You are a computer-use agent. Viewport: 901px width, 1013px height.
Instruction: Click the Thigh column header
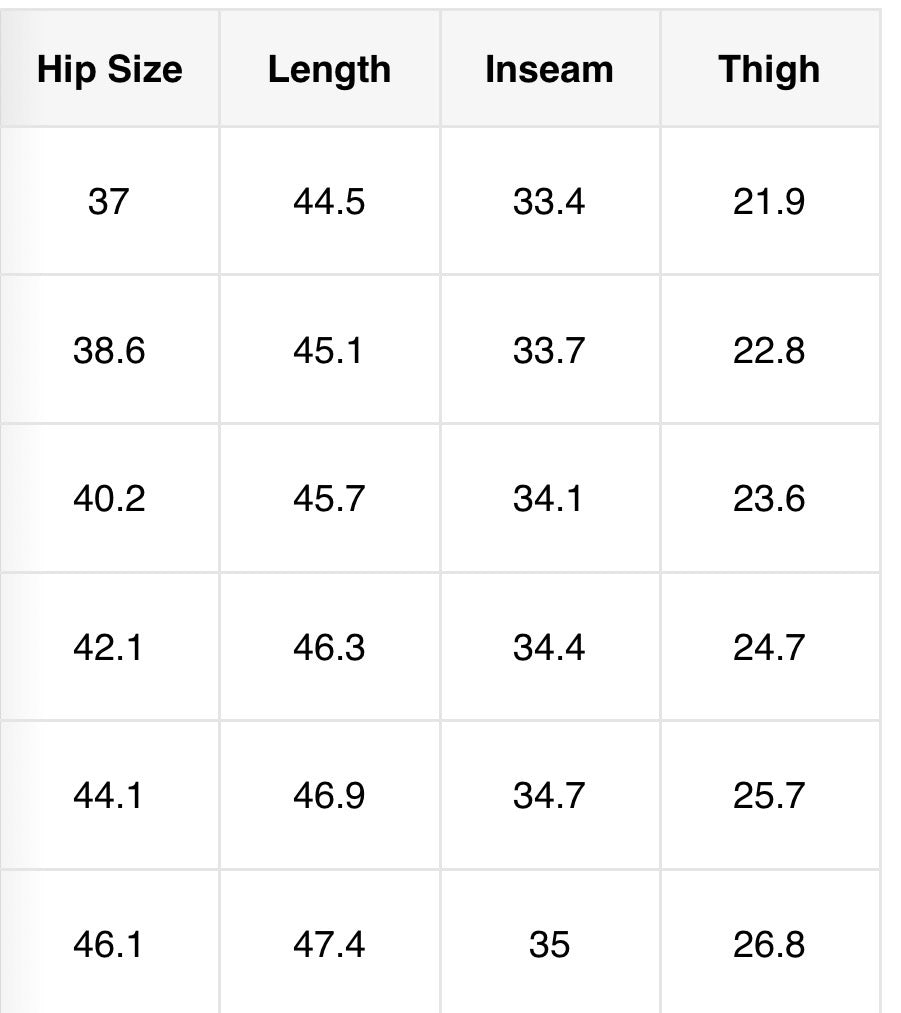pos(769,70)
